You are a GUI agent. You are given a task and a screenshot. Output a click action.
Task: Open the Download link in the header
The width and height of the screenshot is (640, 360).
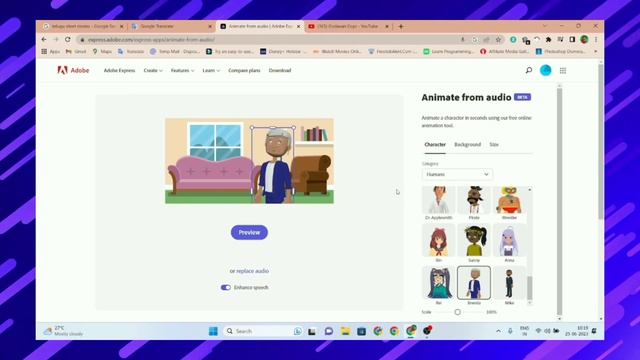click(x=280, y=70)
